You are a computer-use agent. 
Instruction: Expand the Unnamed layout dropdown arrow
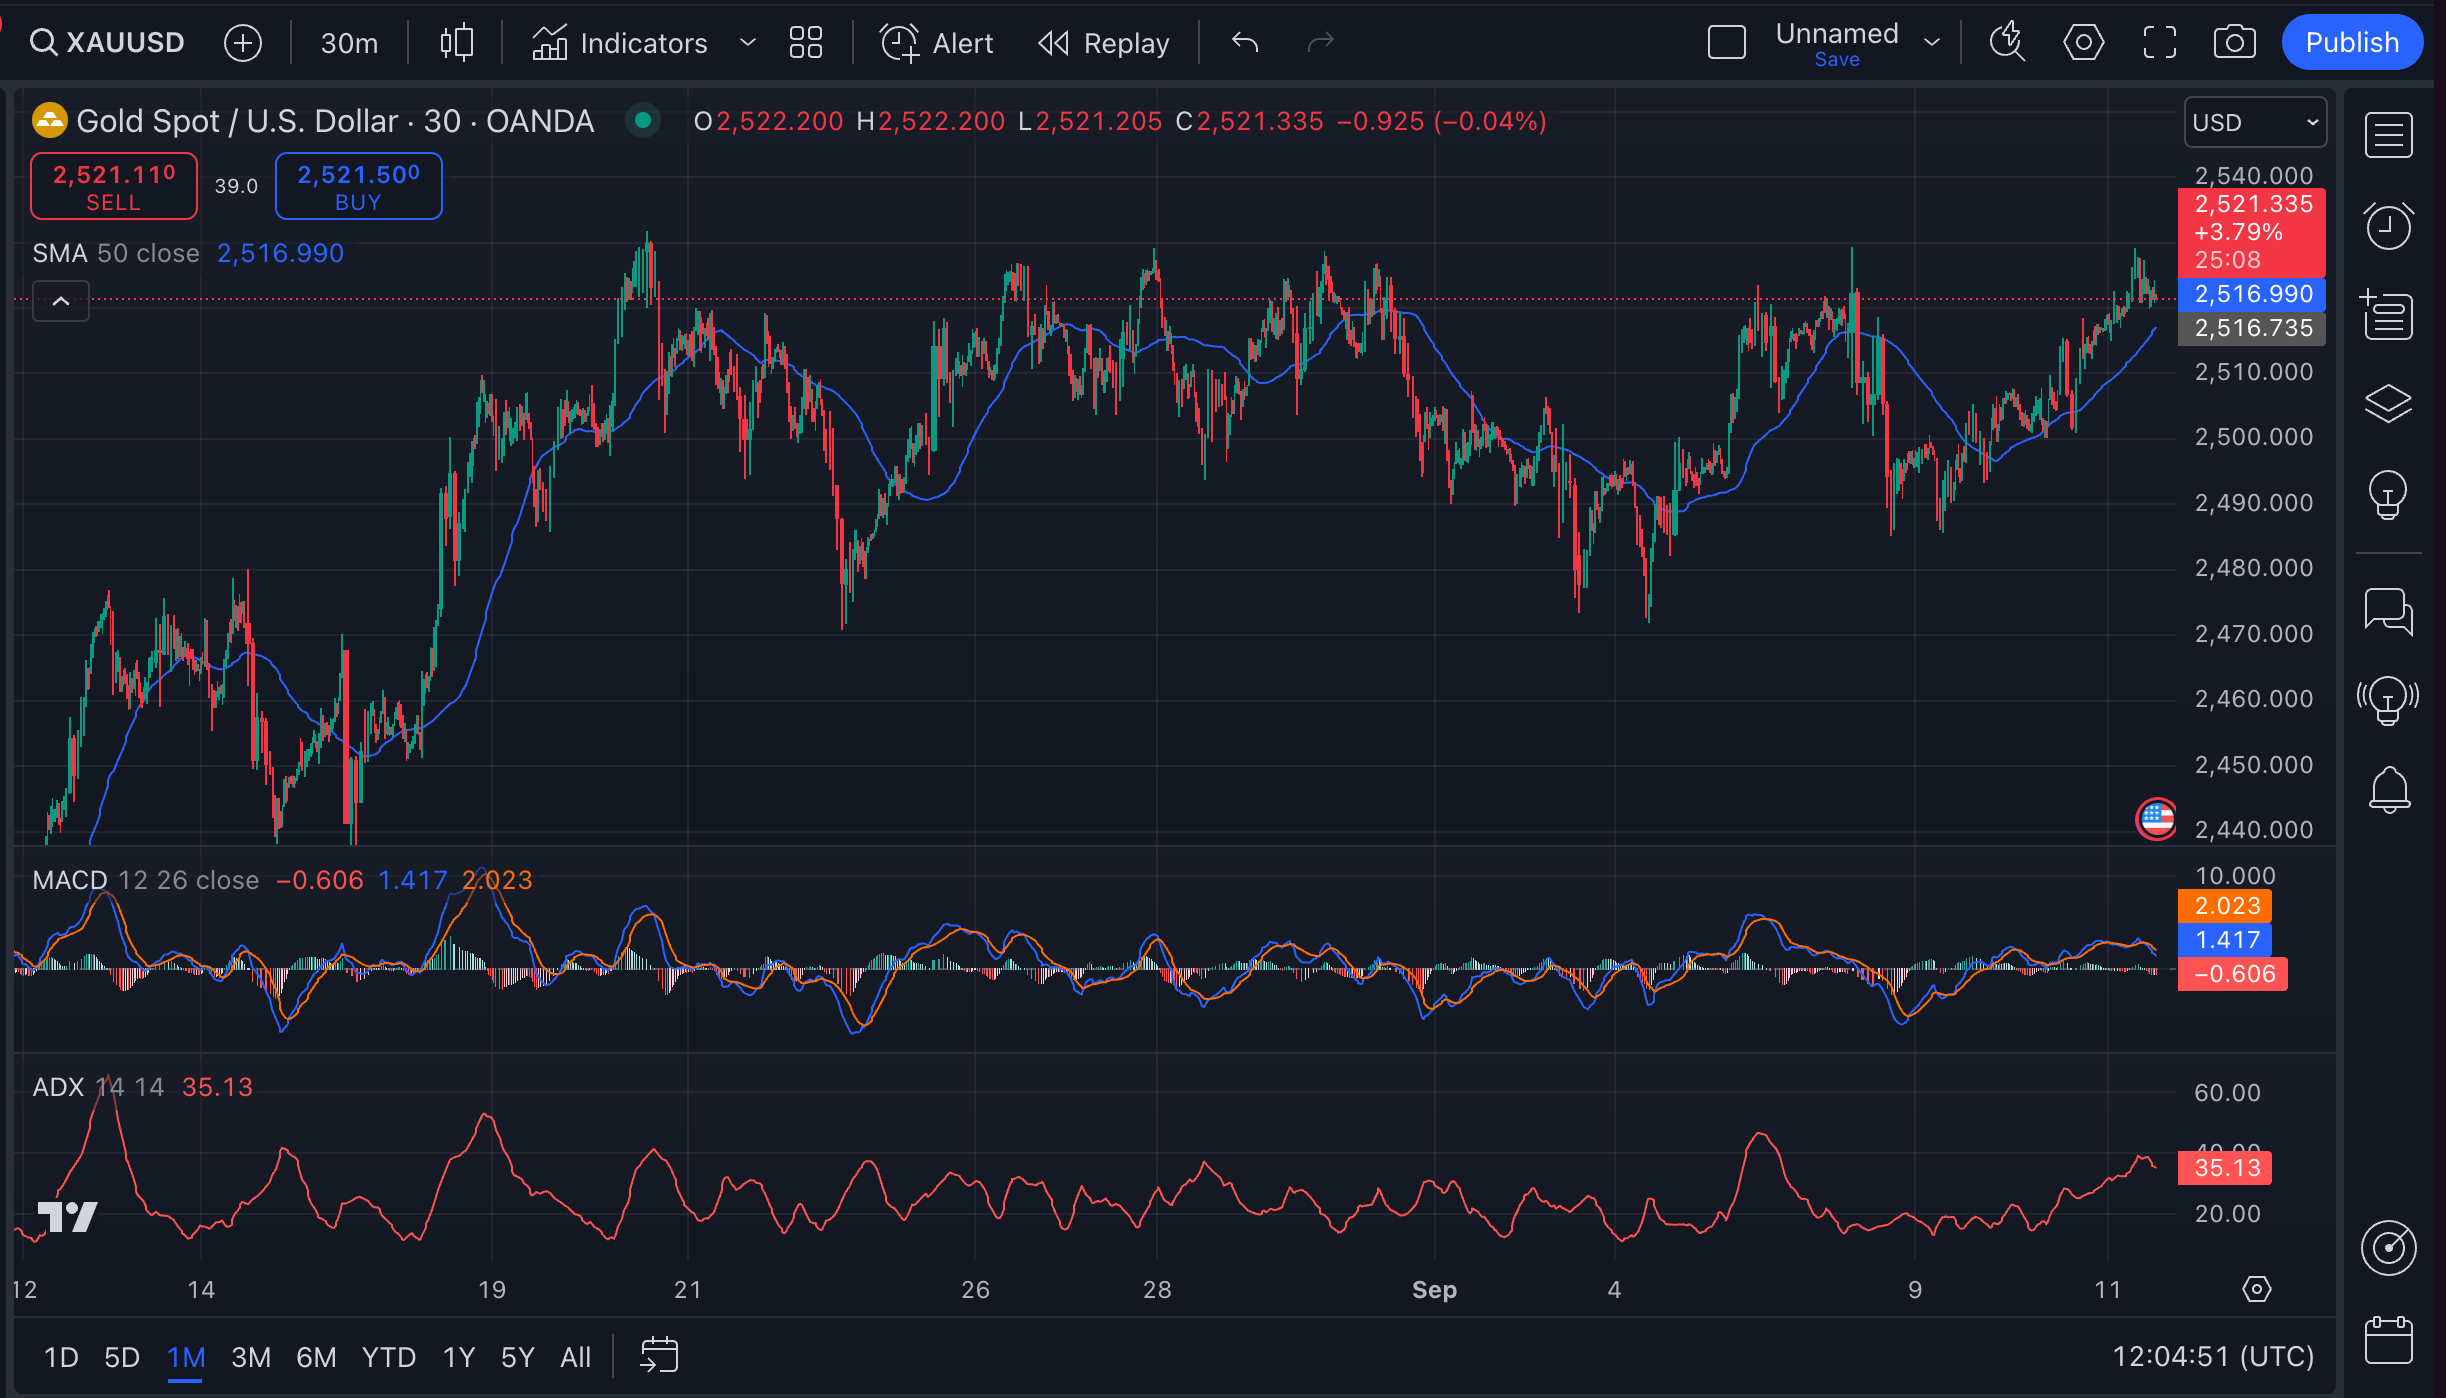point(1932,43)
